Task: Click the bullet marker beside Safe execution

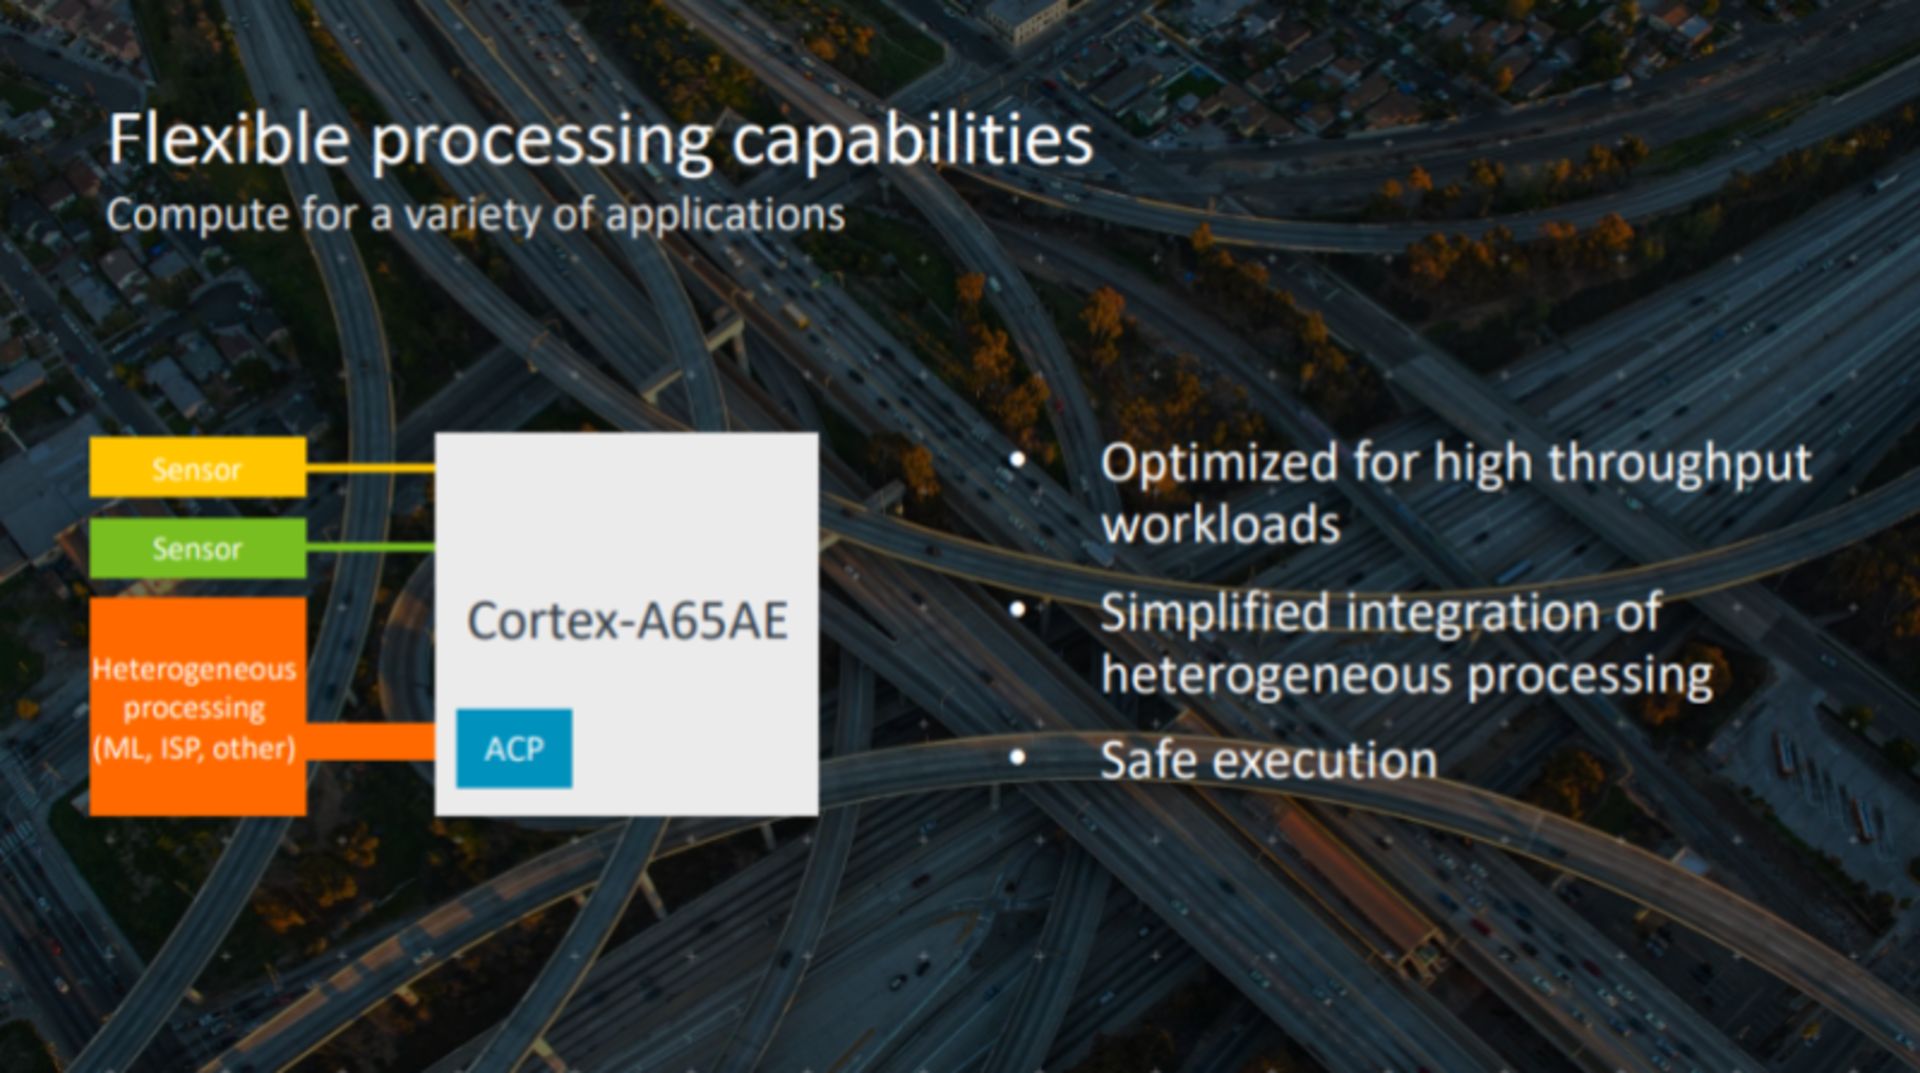Action: (1018, 759)
